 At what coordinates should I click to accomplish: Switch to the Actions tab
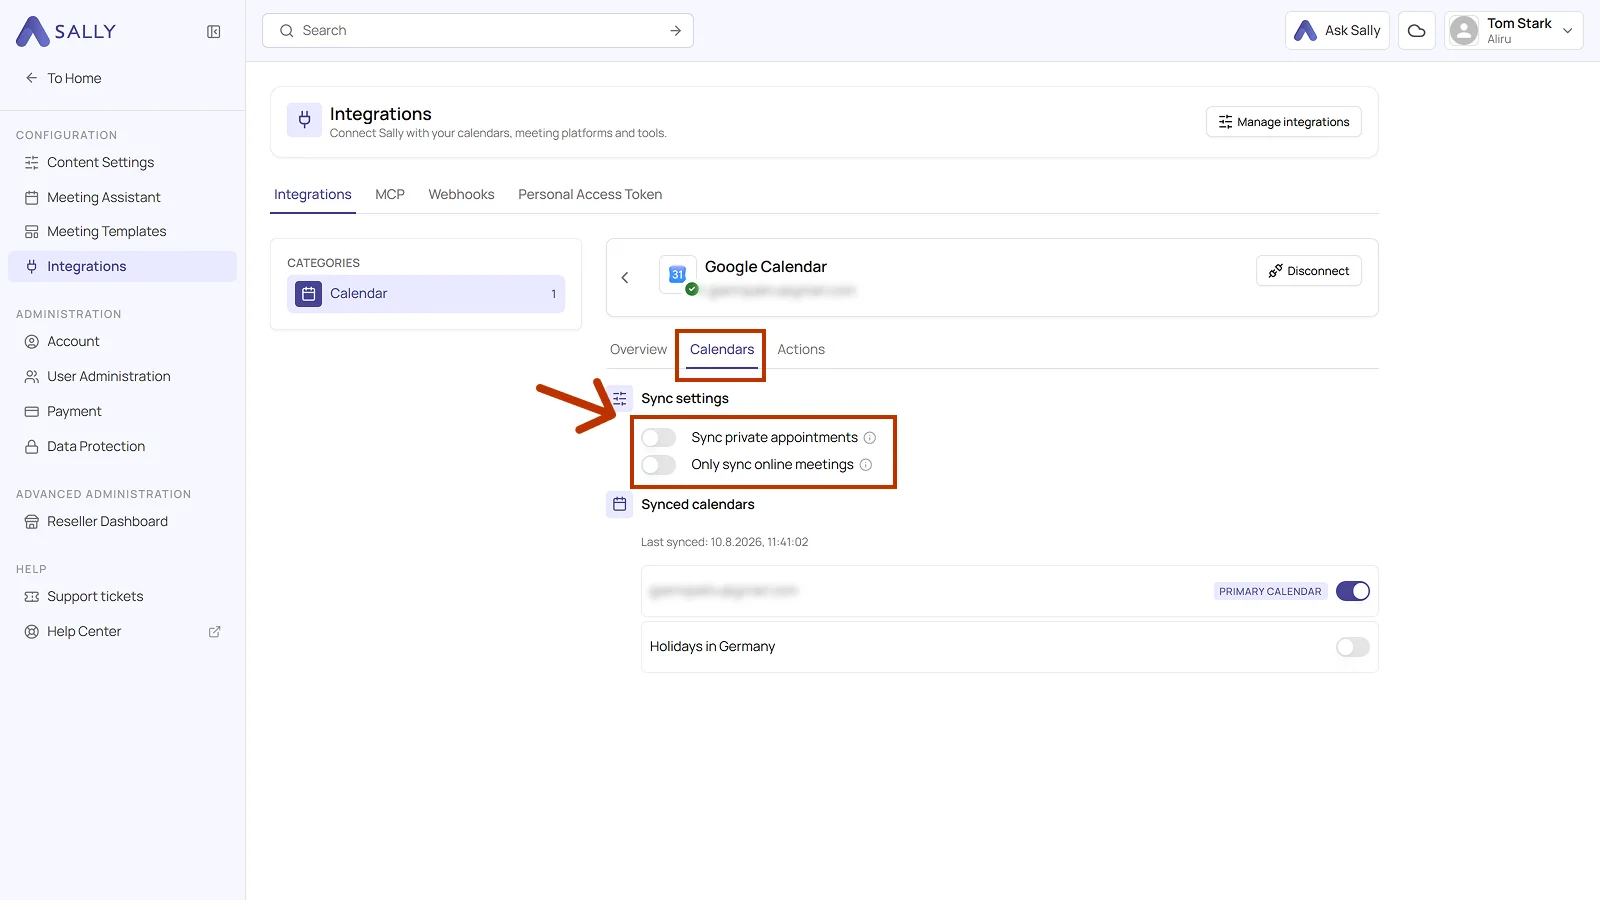tap(801, 350)
